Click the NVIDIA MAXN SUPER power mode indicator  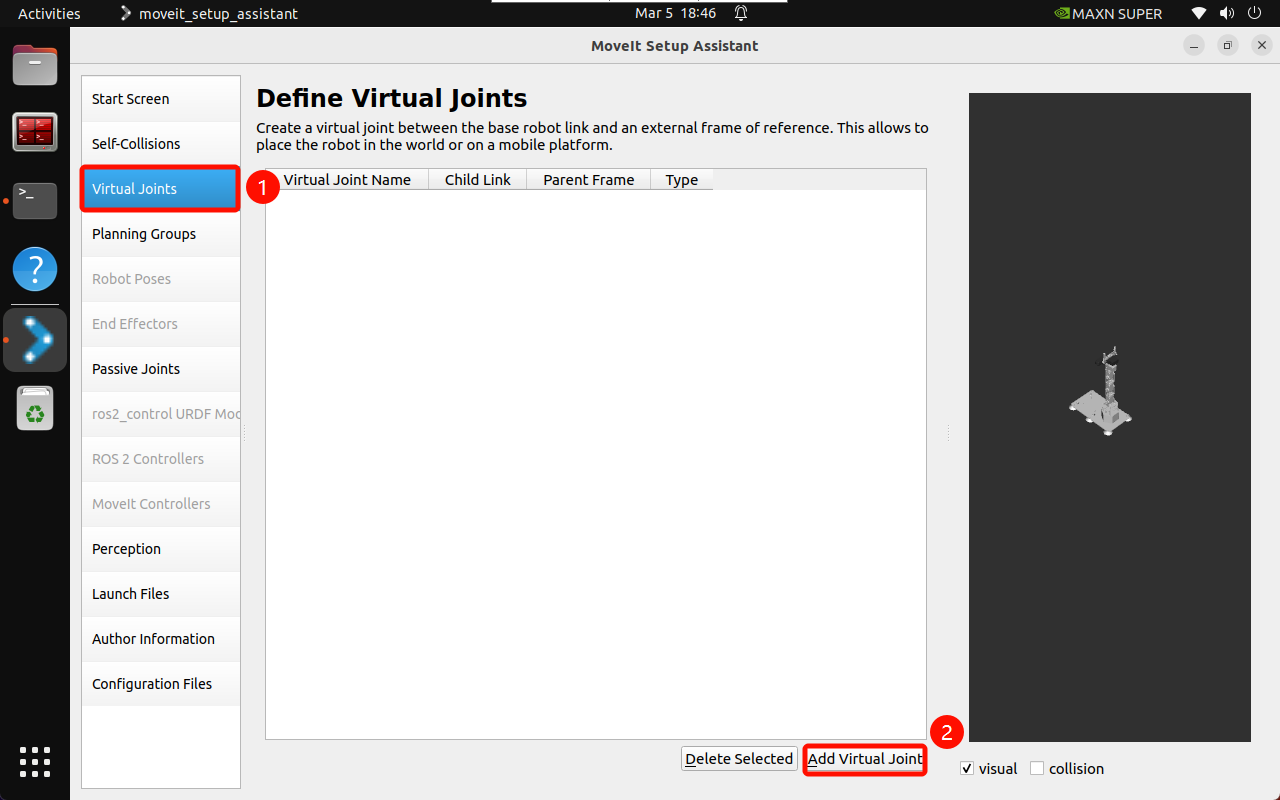click(x=1108, y=14)
